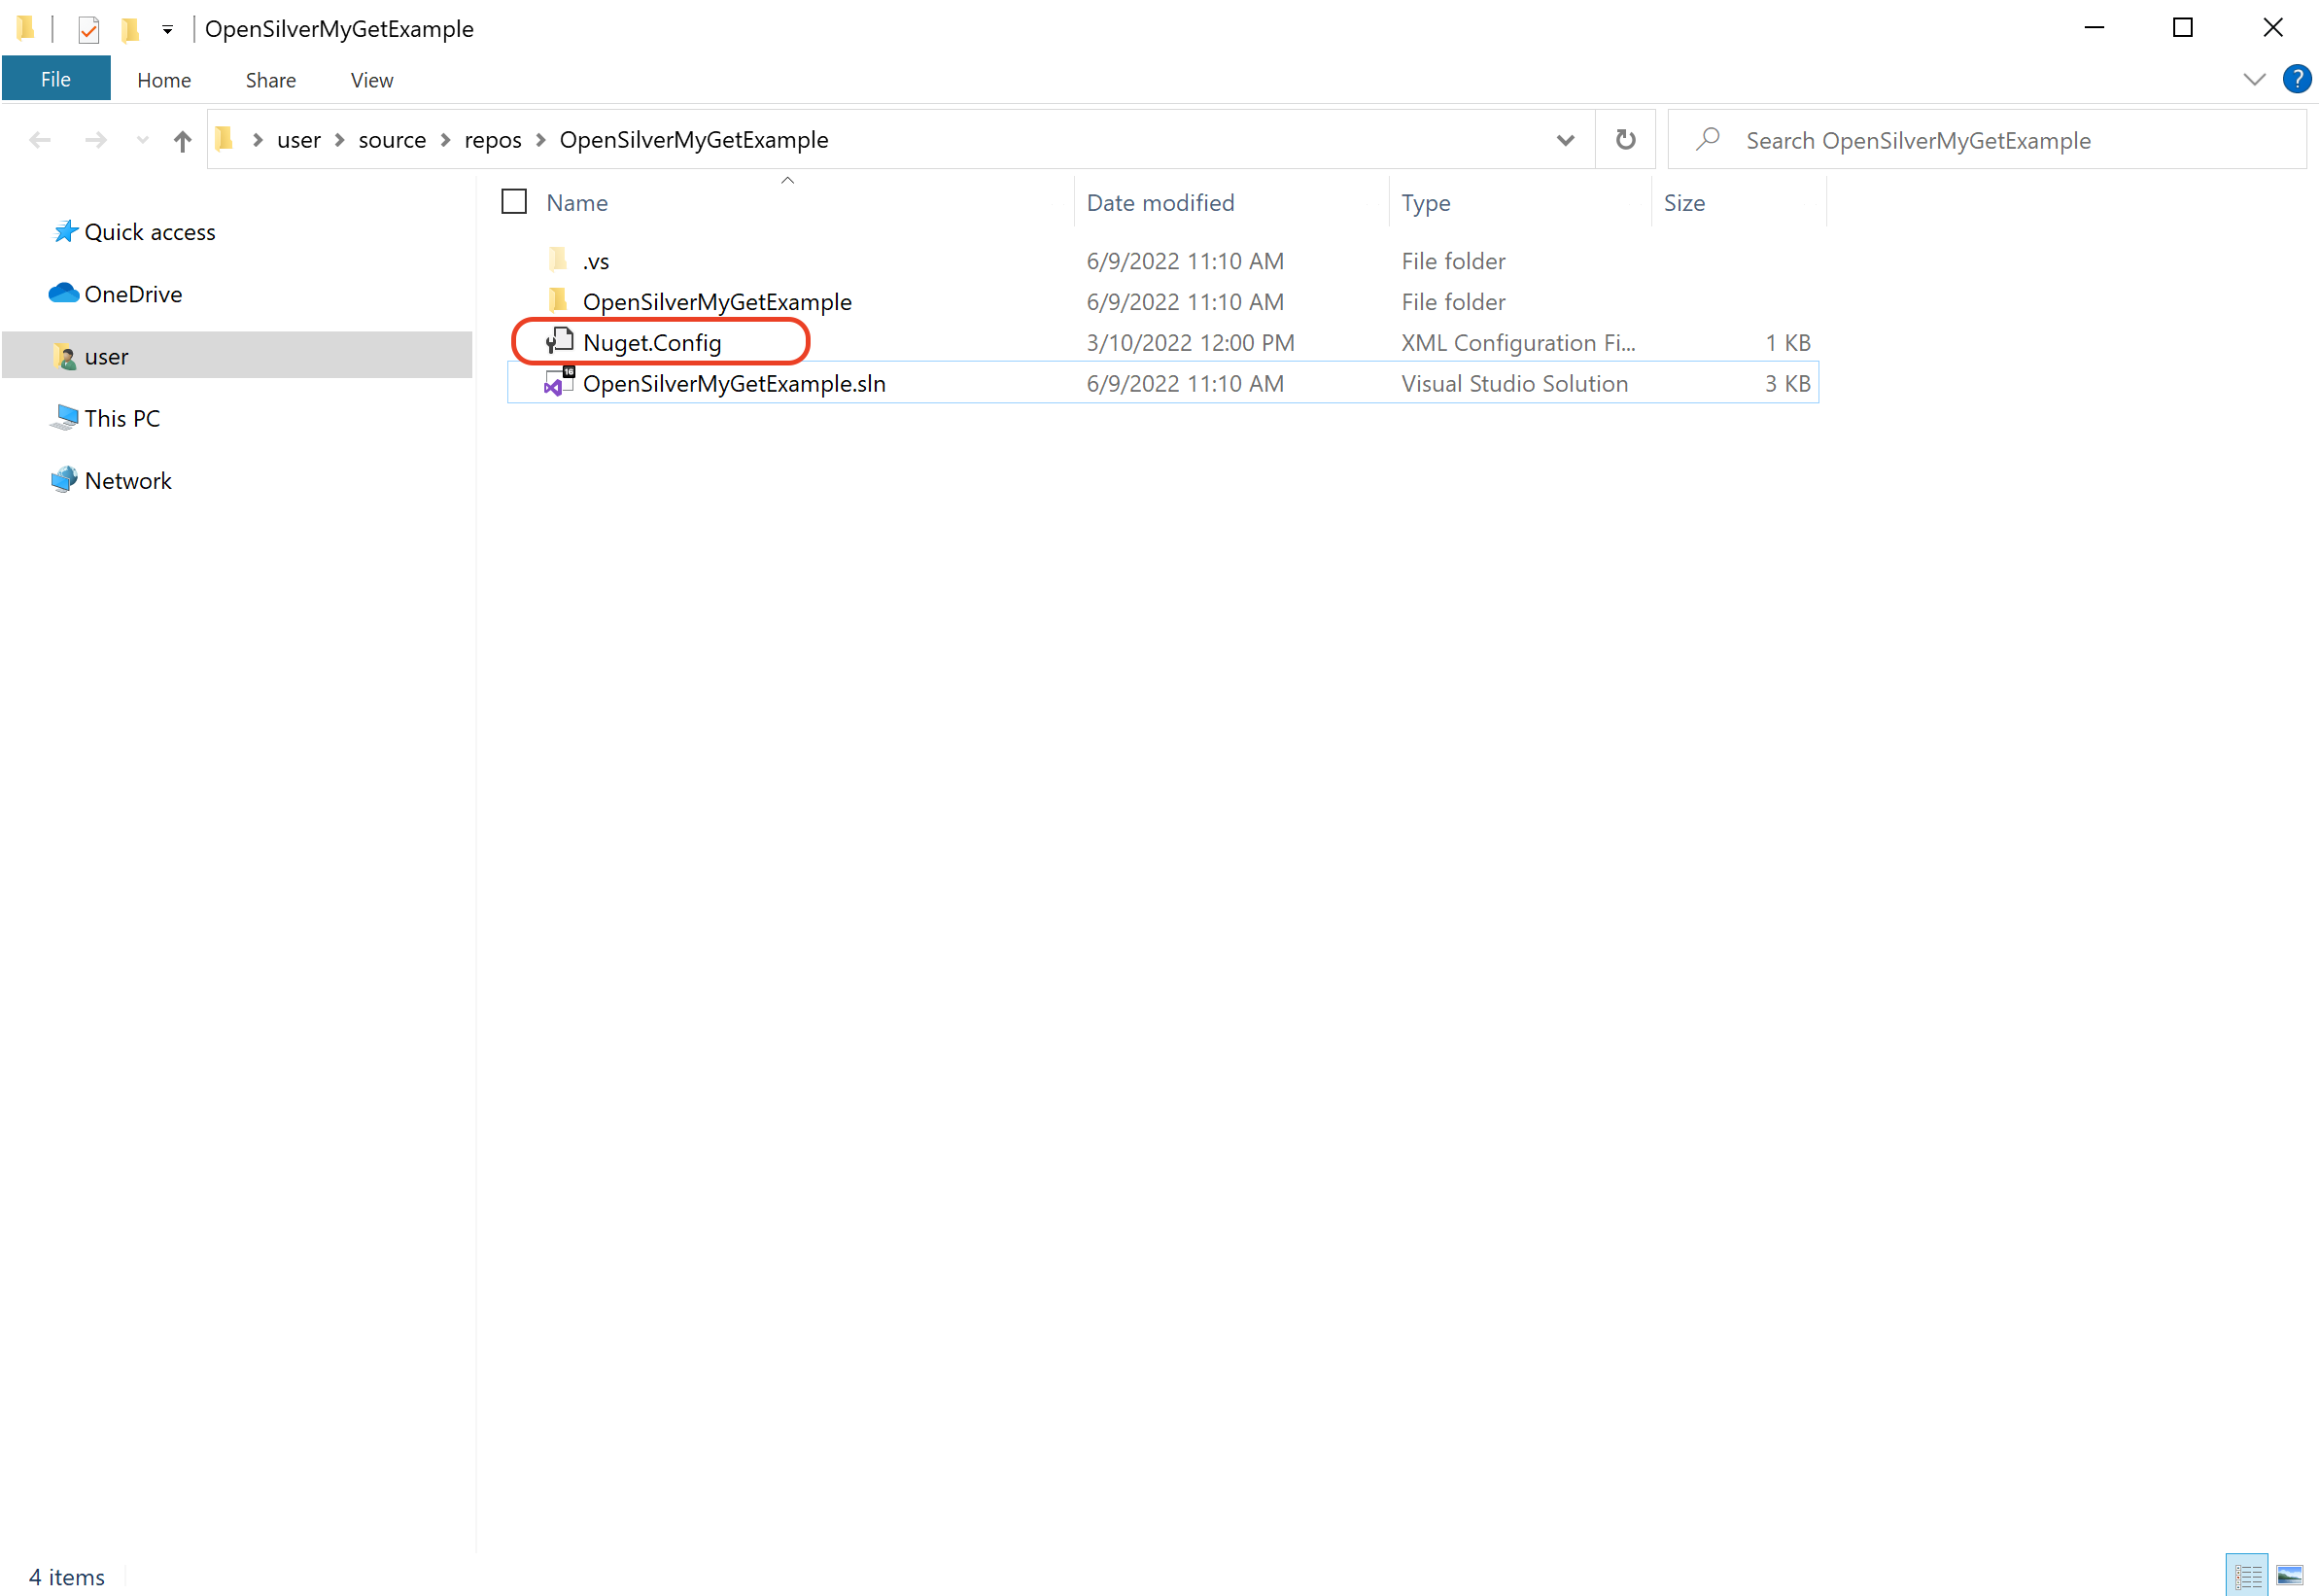Open Quick access in navigation pane

coord(150,232)
